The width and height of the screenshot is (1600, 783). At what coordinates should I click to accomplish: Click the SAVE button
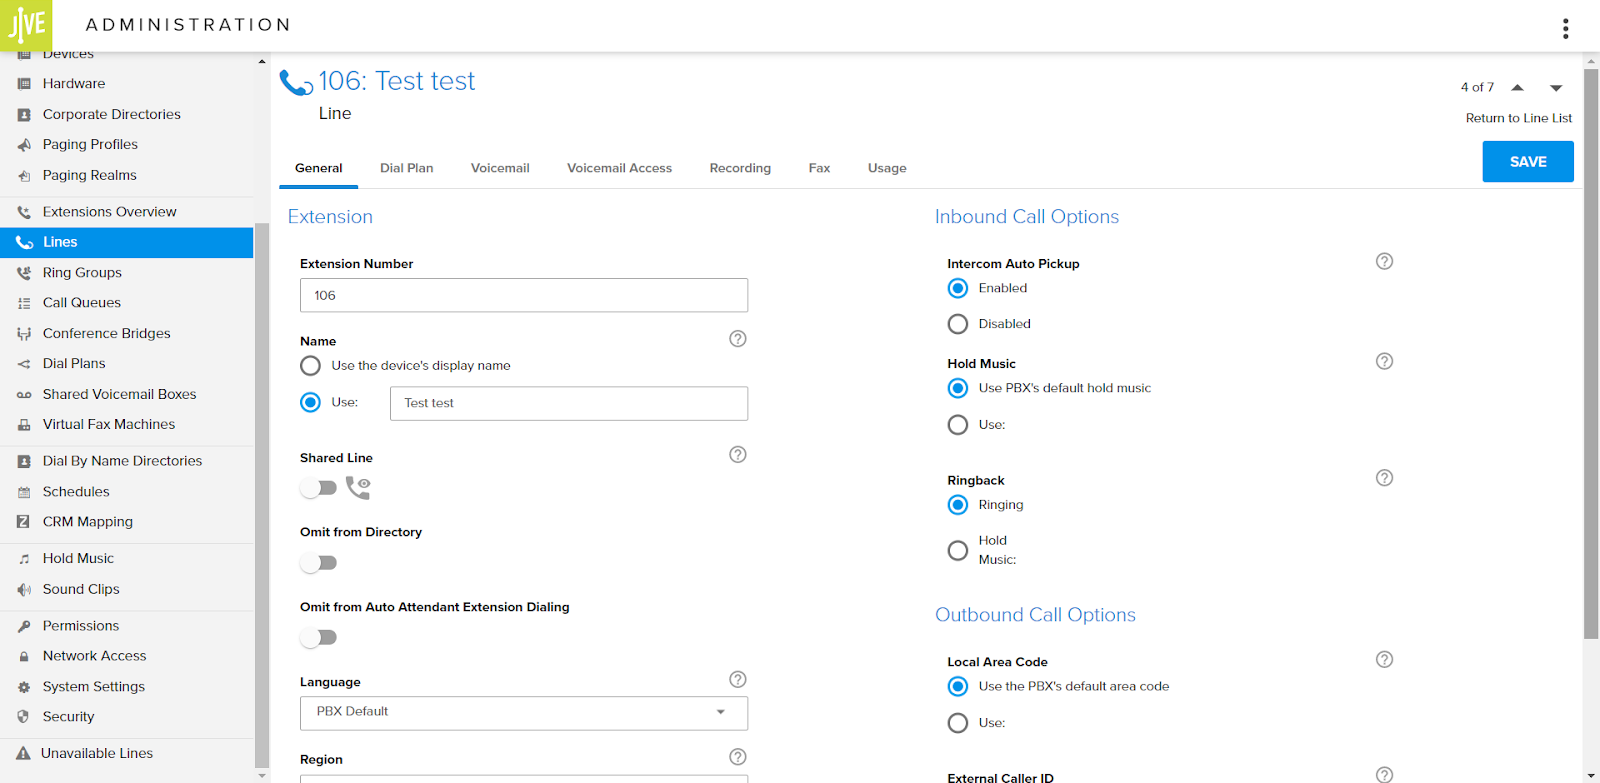[1528, 161]
